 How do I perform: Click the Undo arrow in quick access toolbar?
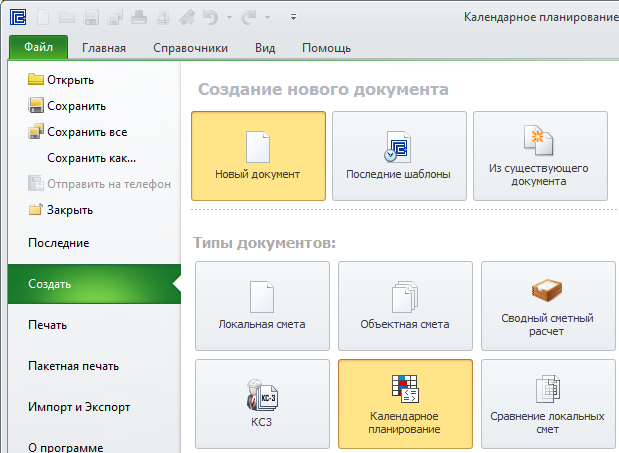[210, 17]
